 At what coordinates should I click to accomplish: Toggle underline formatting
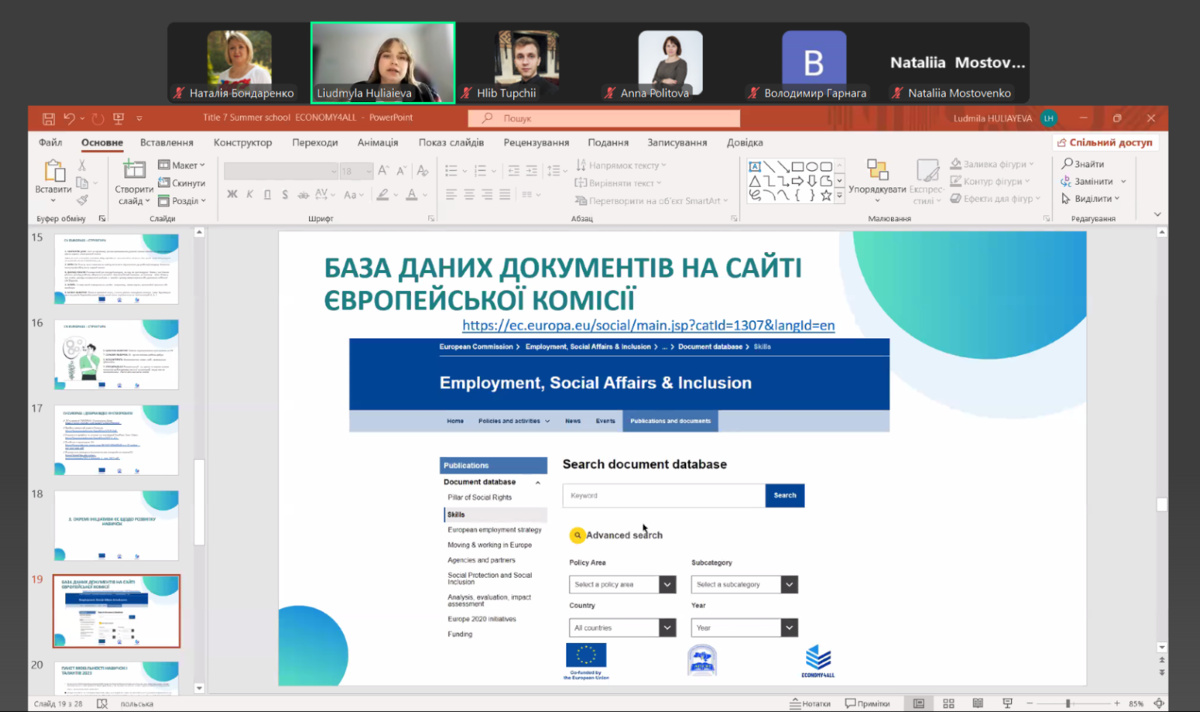(268, 194)
